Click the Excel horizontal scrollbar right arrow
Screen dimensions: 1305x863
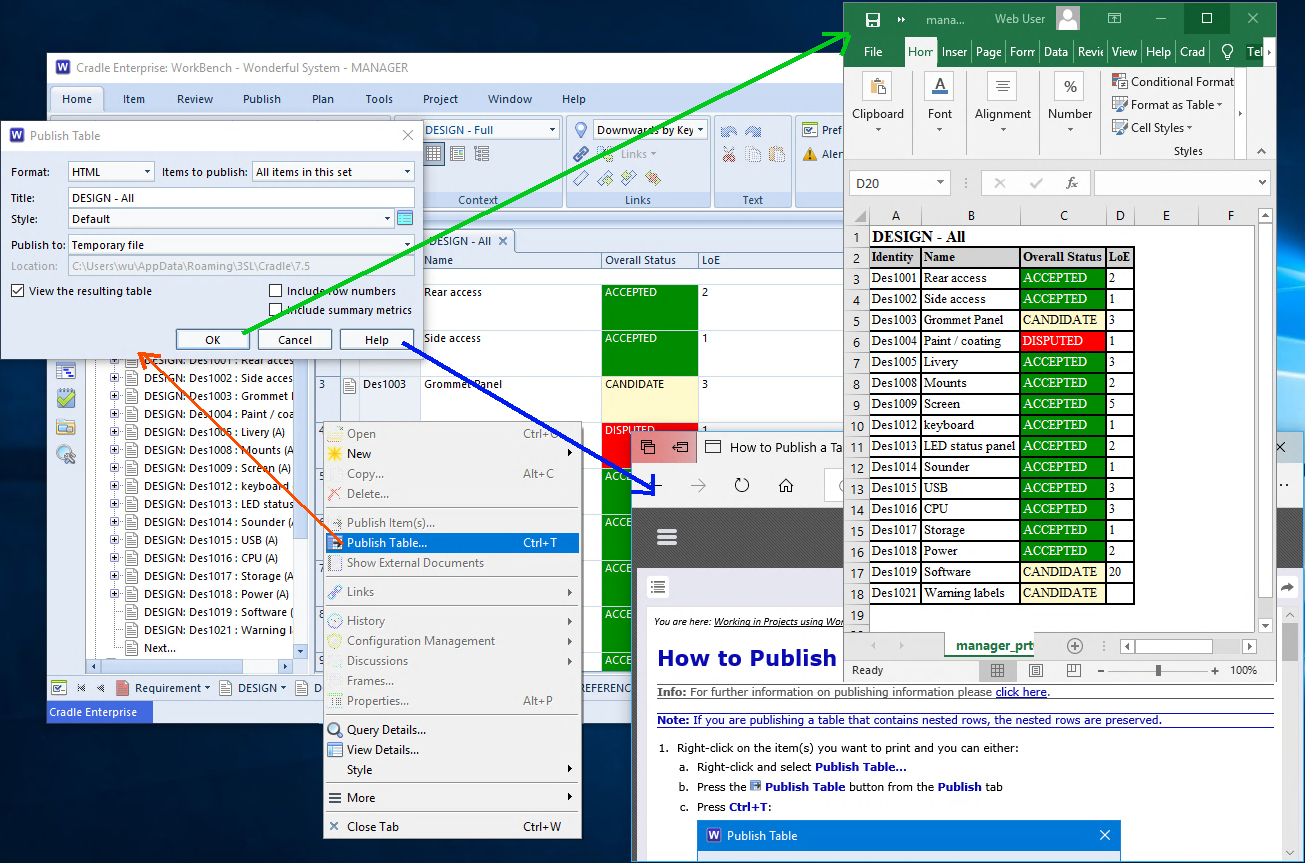click(1247, 646)
